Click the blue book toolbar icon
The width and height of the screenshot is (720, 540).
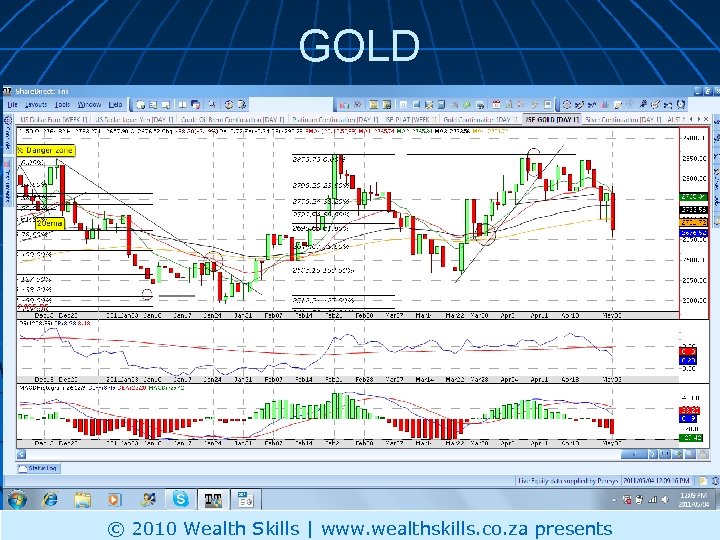tap(442, 105)
